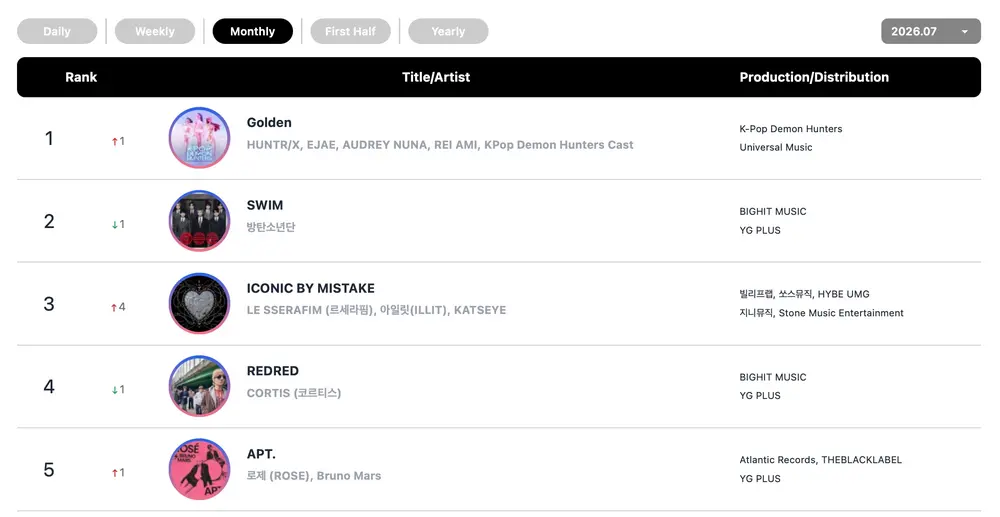Image resolution: width=1000 pixels, height=517 pixels.
Task: Click the dropdown arrow beside 2026.07
Action: (964, 32)
